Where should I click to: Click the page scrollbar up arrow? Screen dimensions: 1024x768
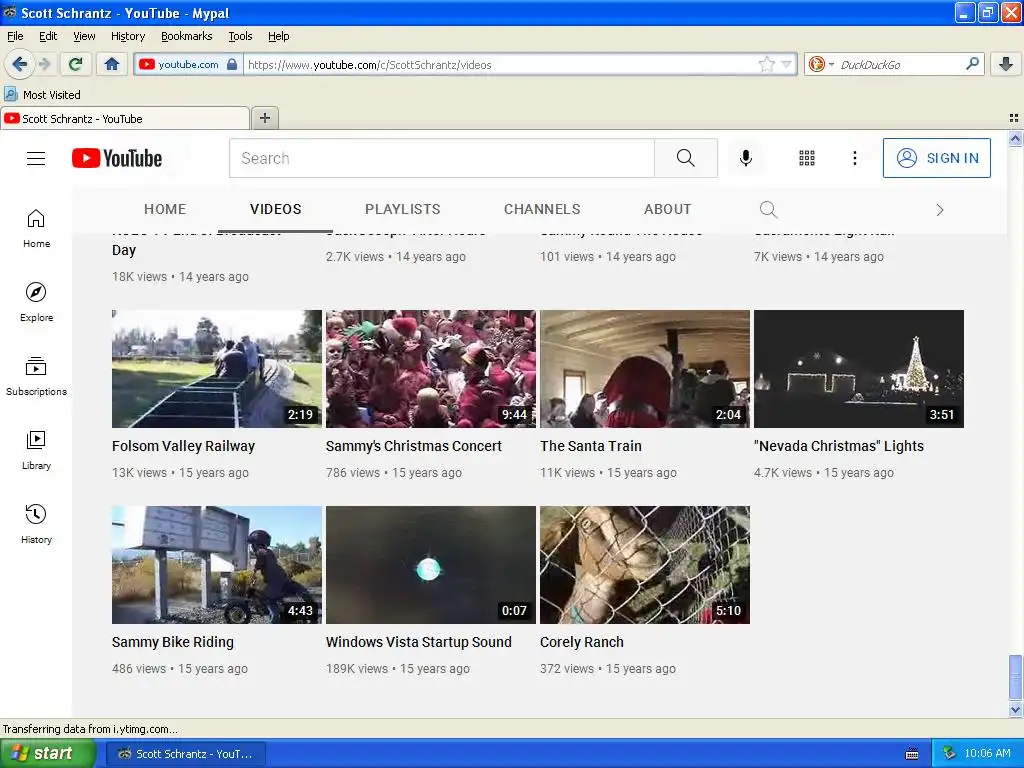[x=1016, y=138]
